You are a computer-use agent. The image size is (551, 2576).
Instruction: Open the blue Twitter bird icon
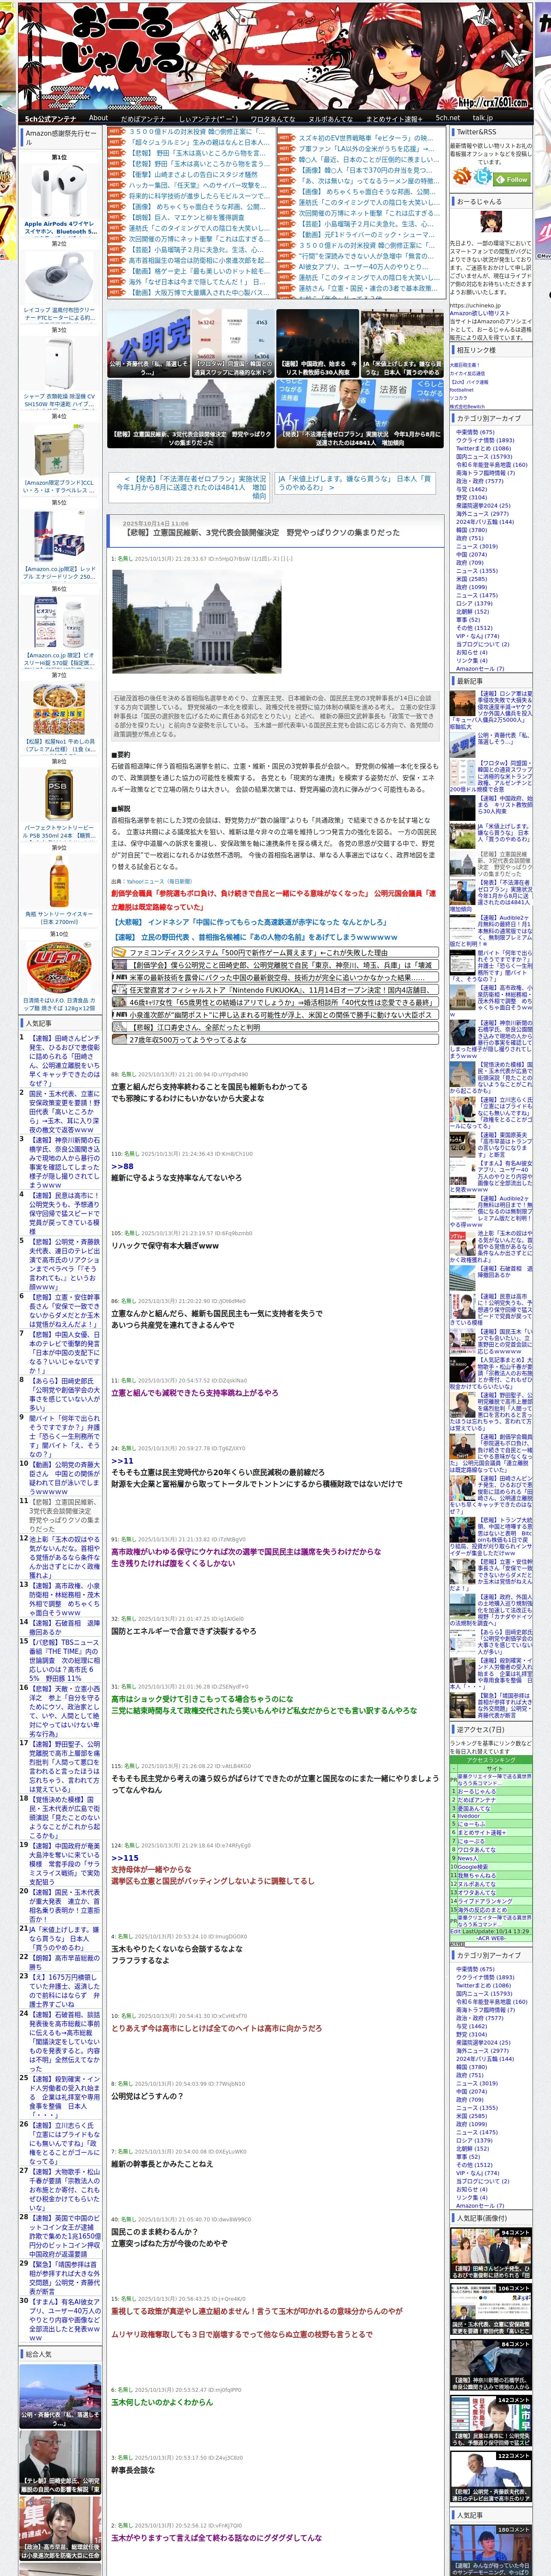(483, 176)
